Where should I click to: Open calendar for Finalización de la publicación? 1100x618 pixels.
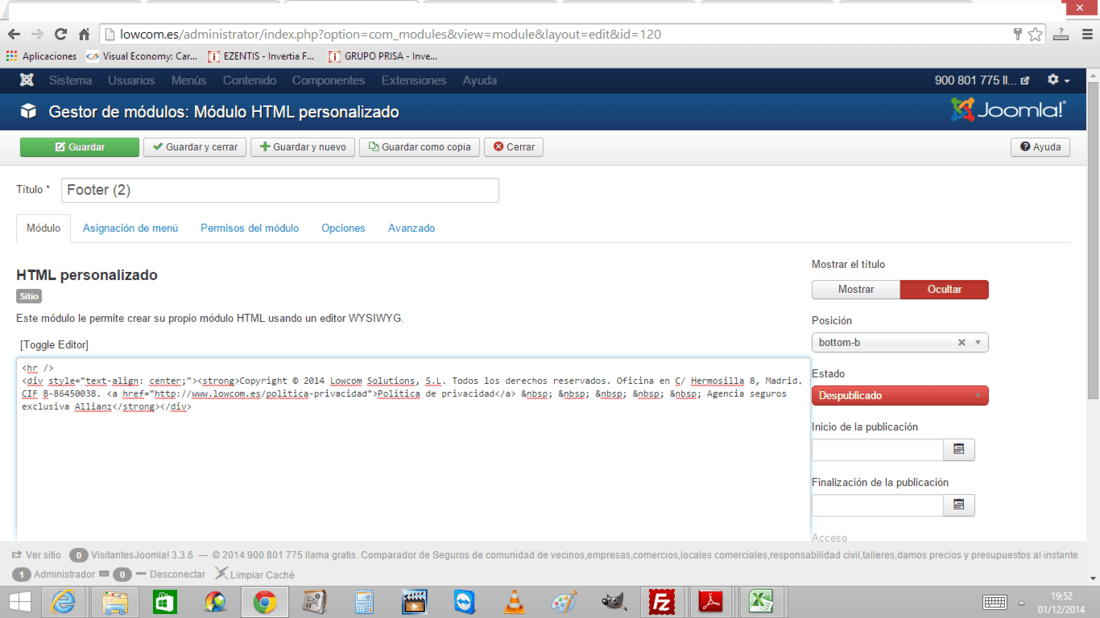959,504
